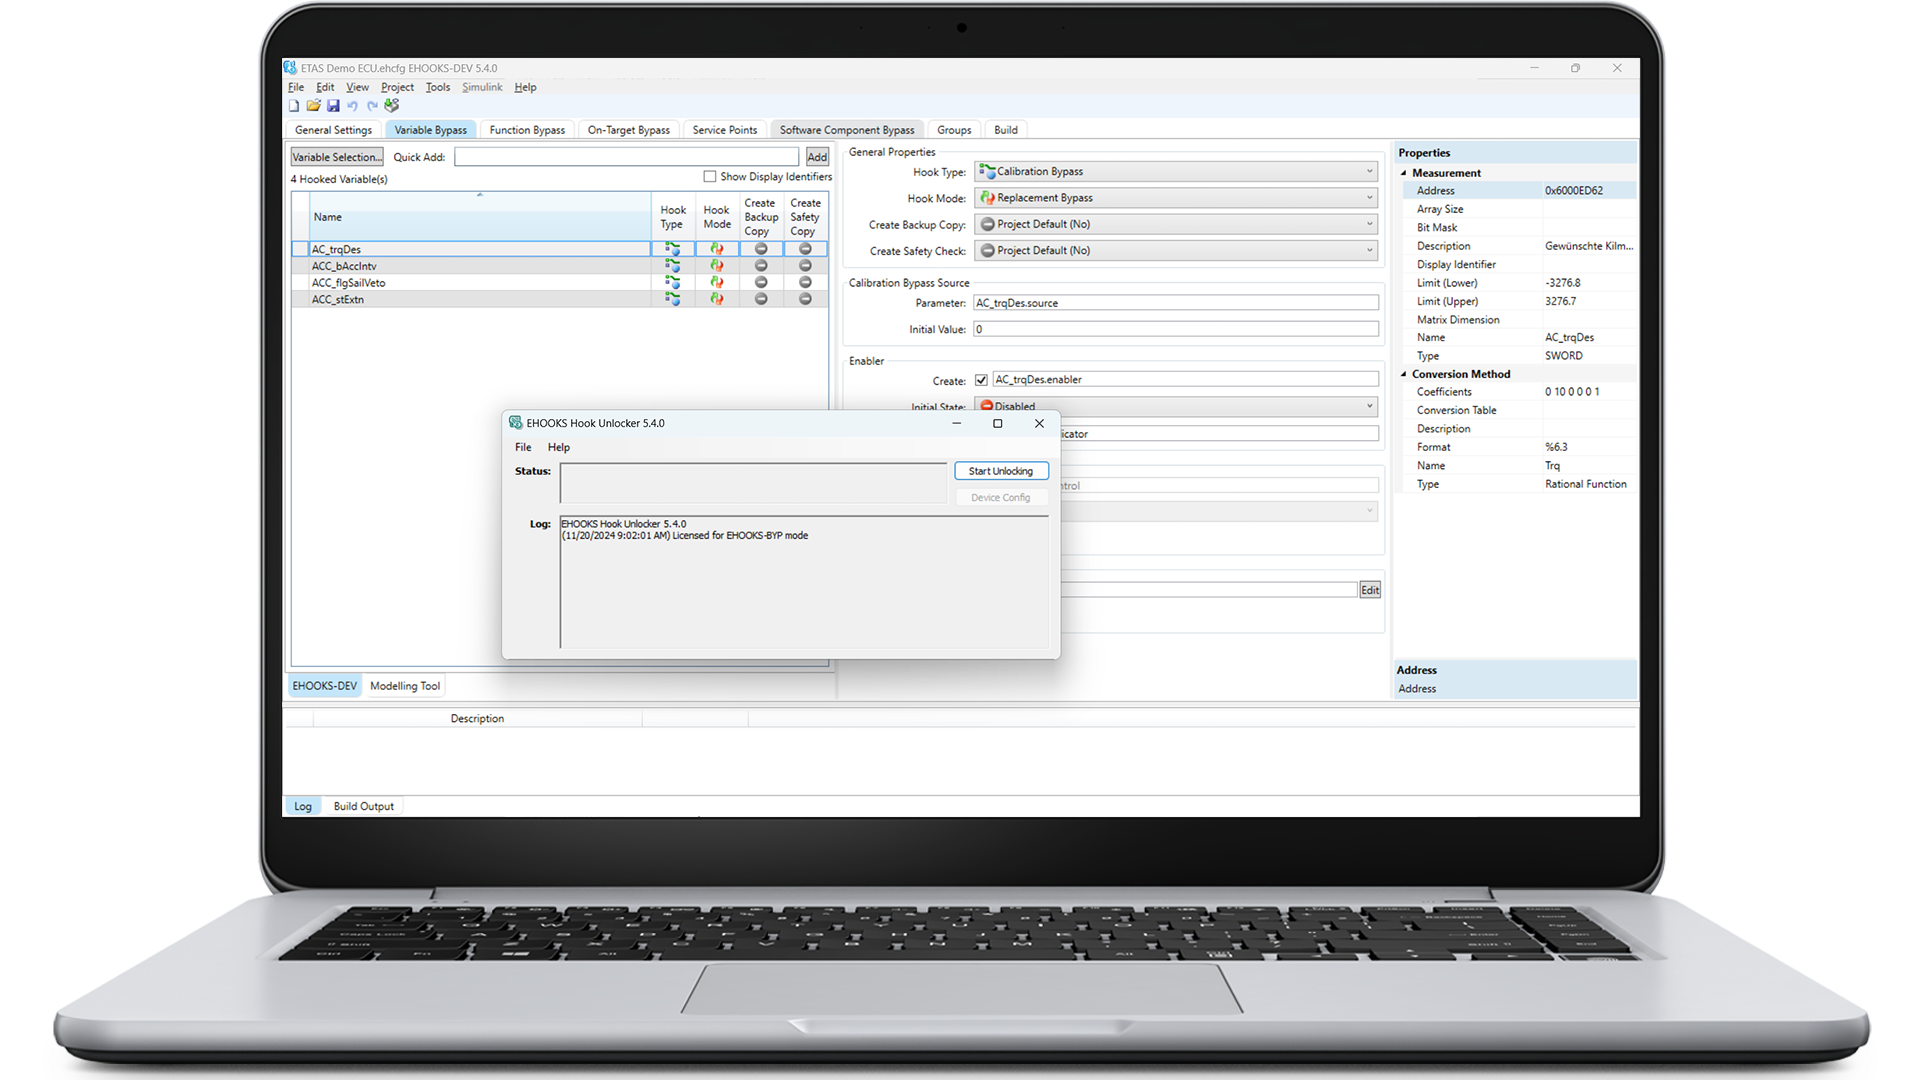Click the Hook Type icon for ACC_flgSailVeto

[672, 283]
